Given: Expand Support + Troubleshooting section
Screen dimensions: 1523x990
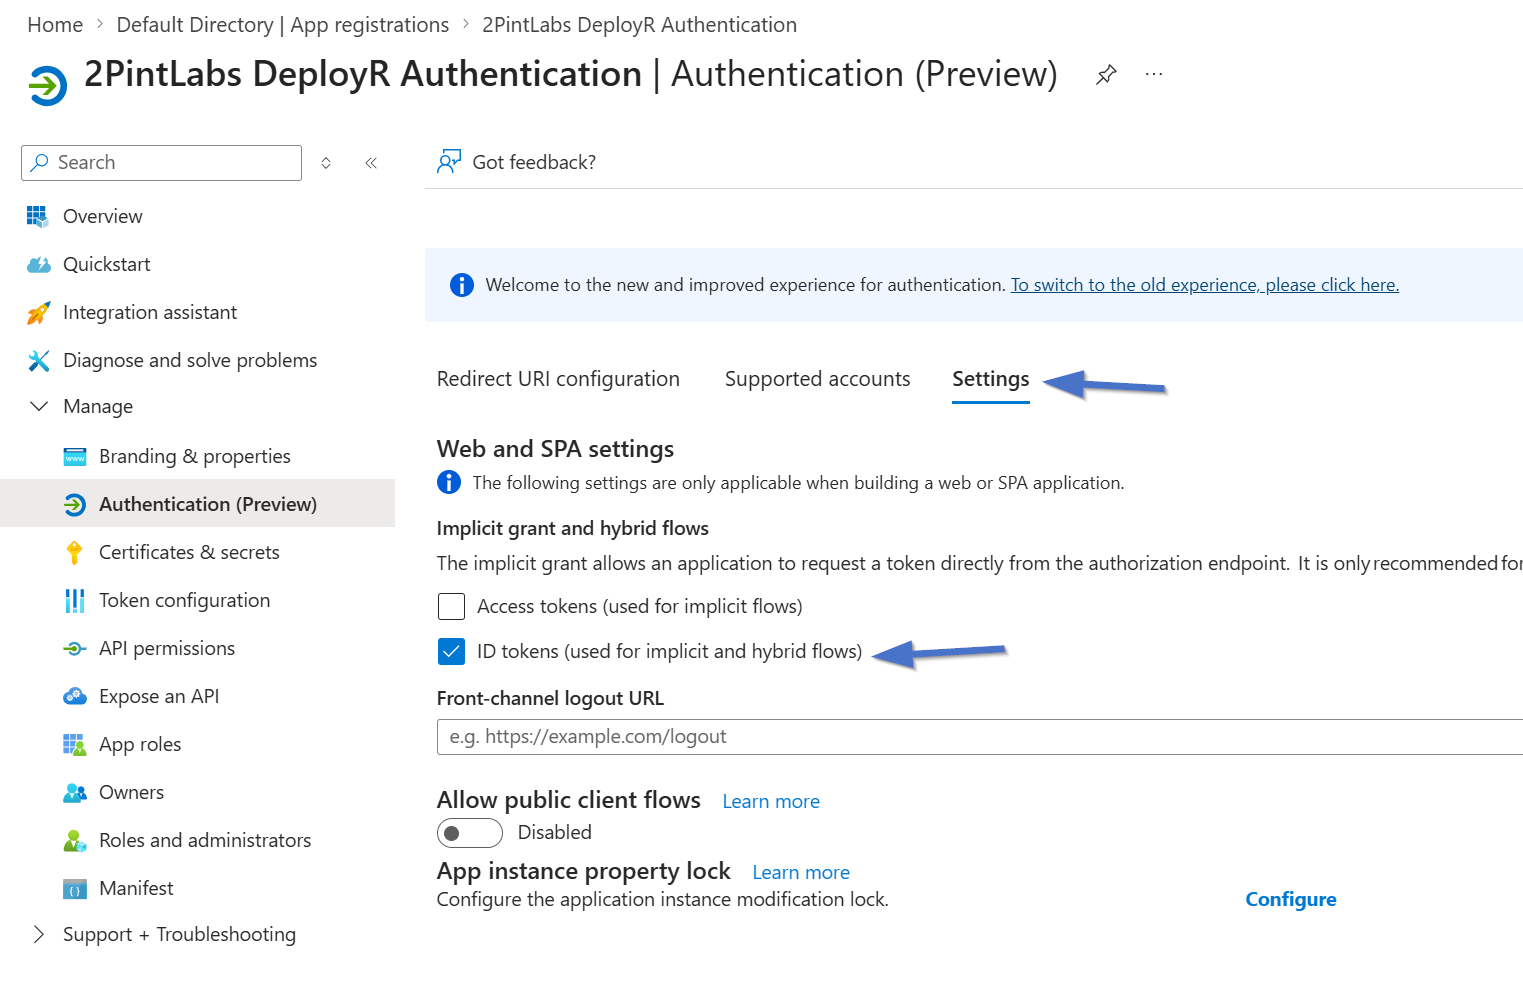Looking at the screenshot, I should (40, 935).
